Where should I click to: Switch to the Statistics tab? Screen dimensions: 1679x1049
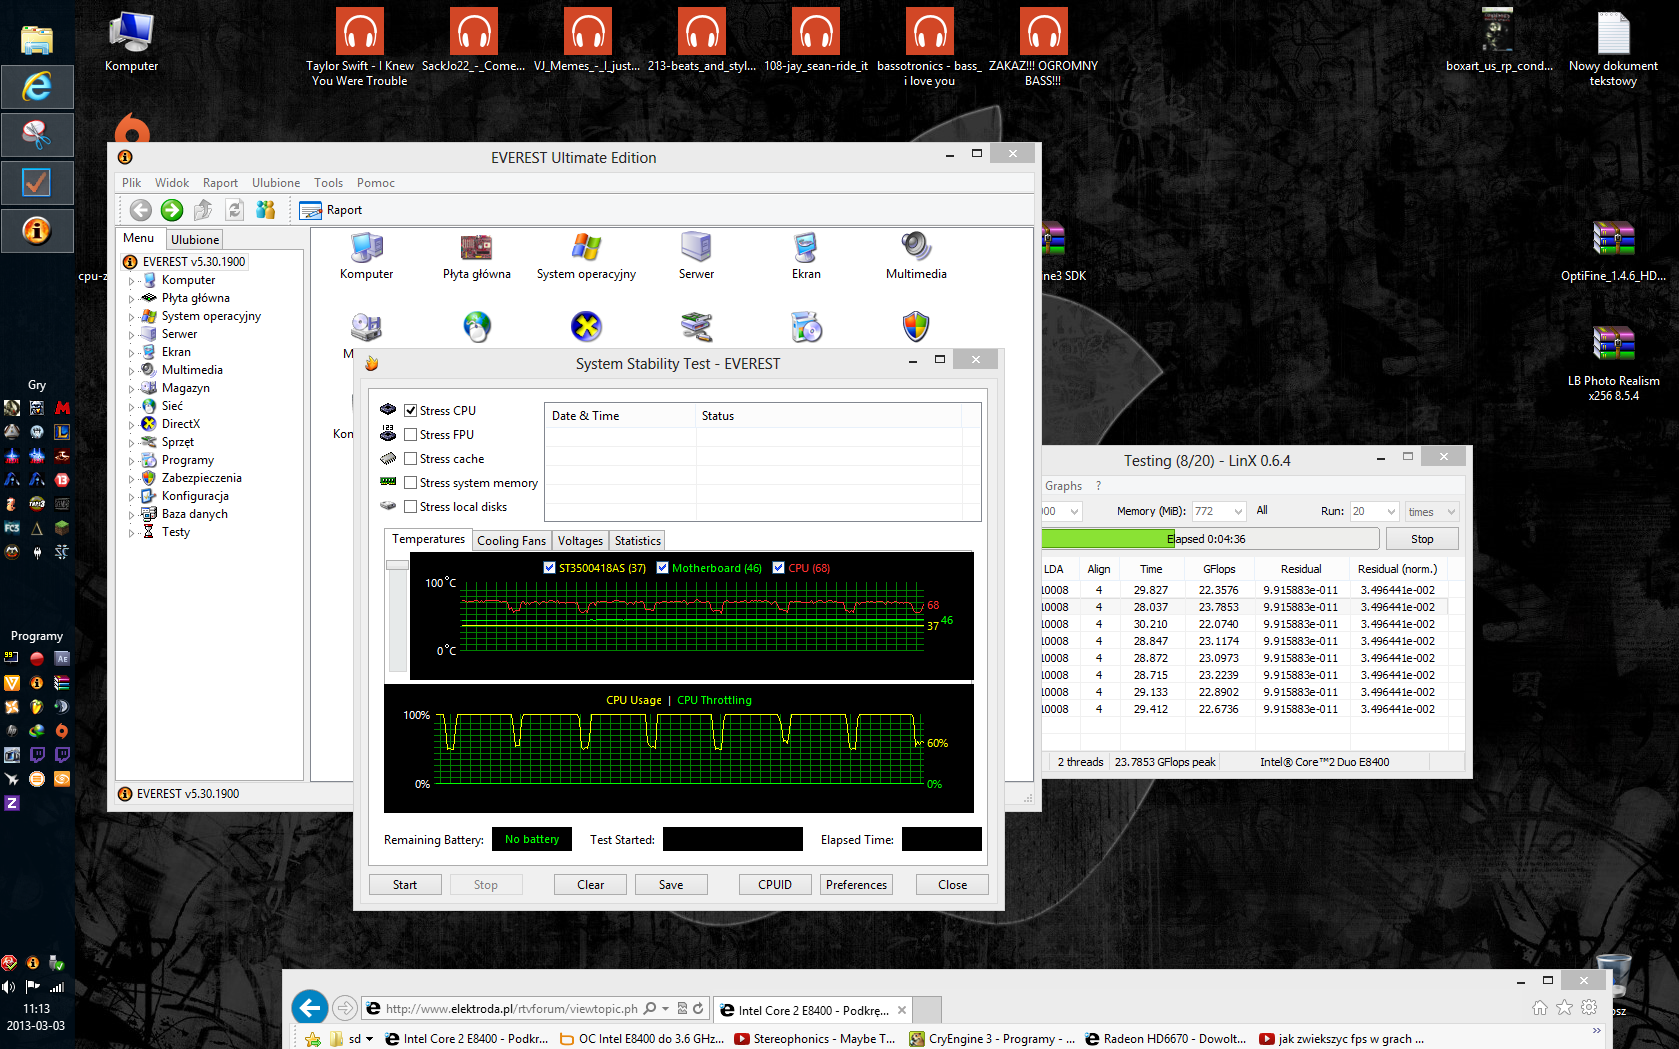click(637, 541)
